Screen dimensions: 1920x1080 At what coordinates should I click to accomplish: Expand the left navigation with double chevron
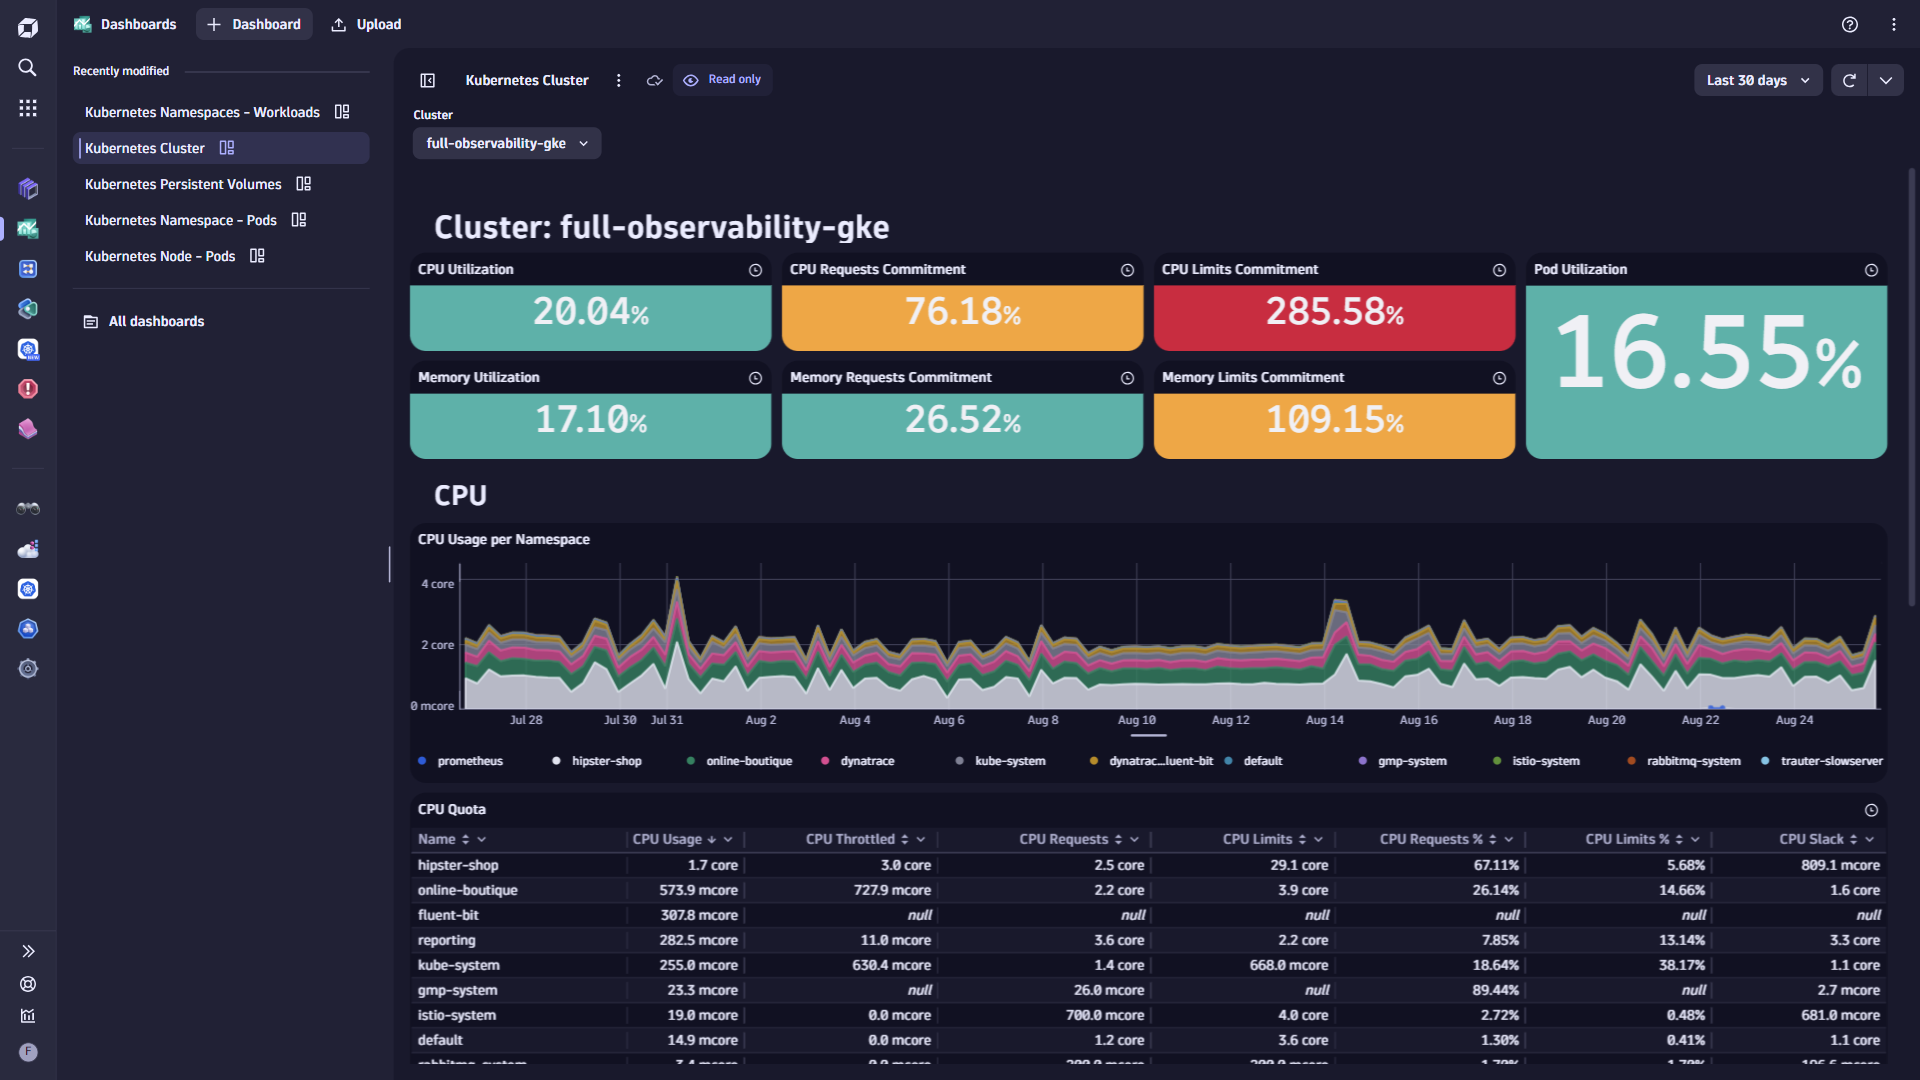28,951
